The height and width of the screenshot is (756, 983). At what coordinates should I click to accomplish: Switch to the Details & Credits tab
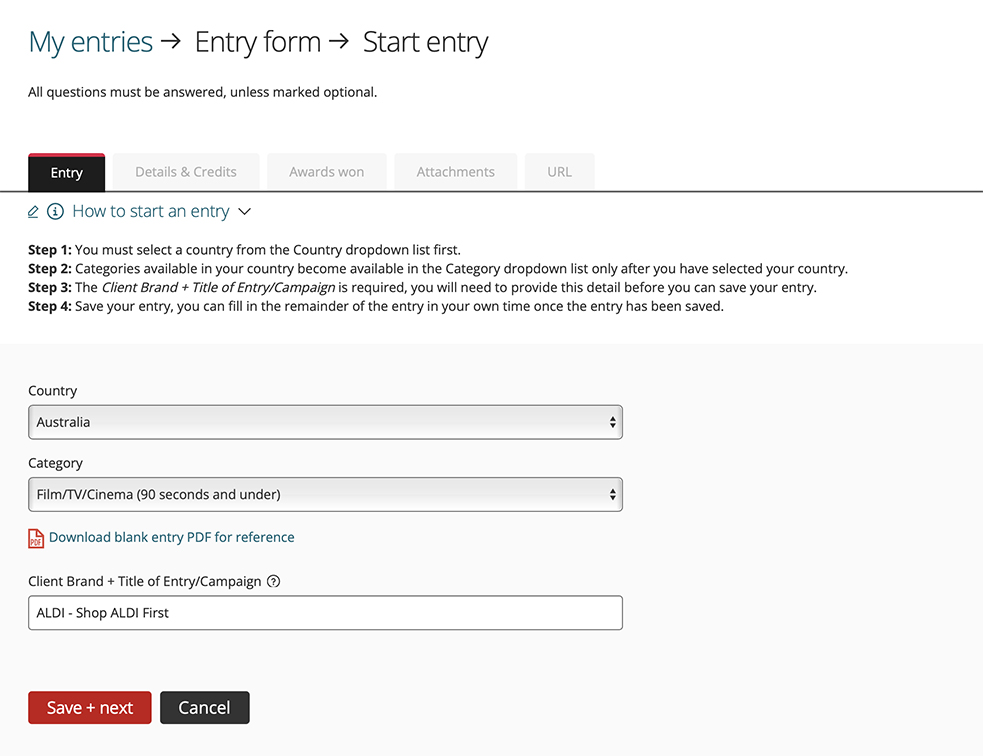(x=186, y=172)
